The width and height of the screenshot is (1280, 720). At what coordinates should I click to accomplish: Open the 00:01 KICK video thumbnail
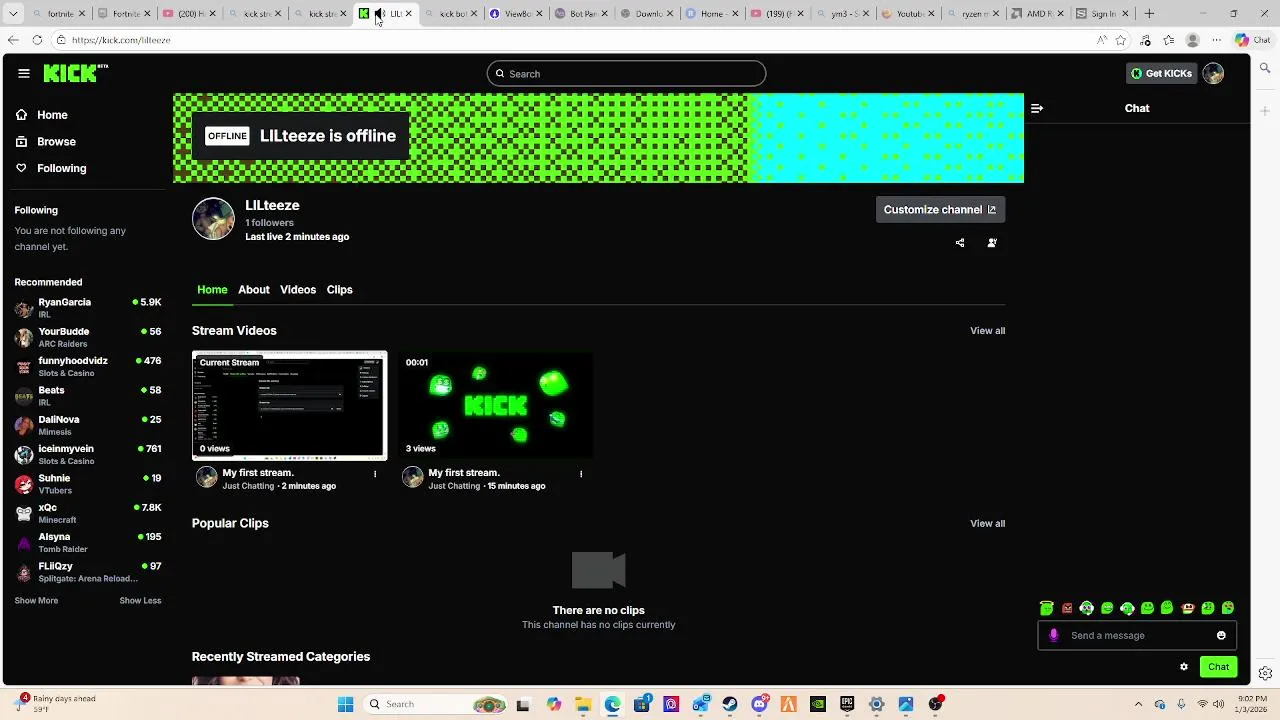tap(496, 405)
